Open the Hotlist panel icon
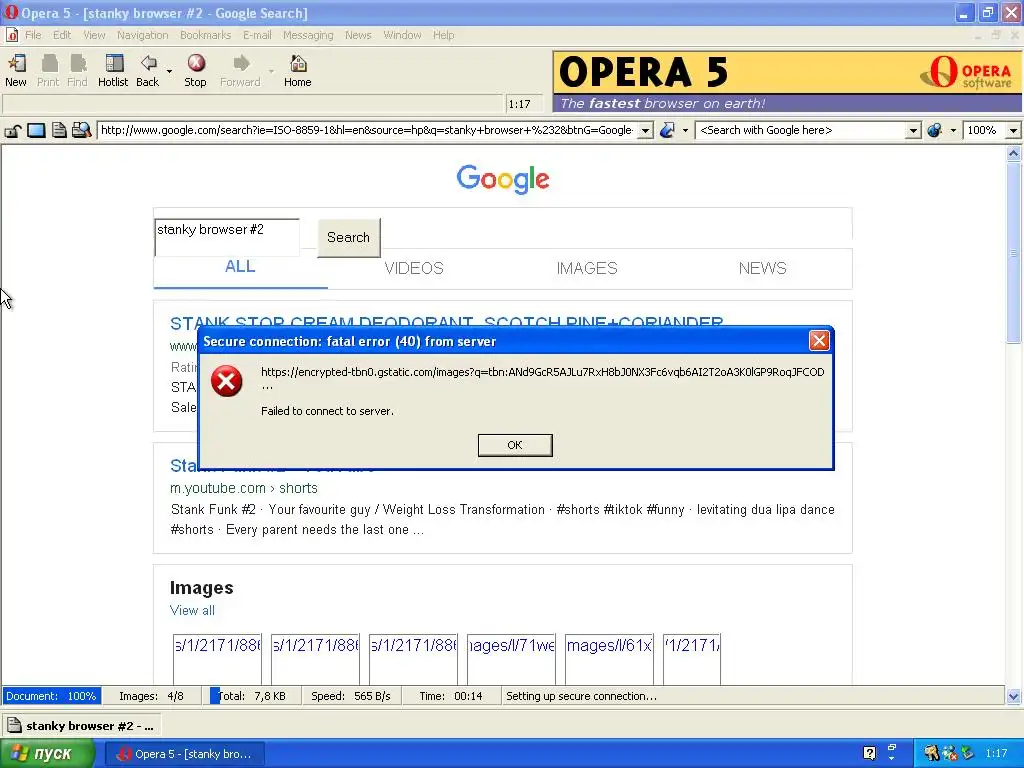Image resolution: width=1024 pixels, height=768 pixels. 114,64
